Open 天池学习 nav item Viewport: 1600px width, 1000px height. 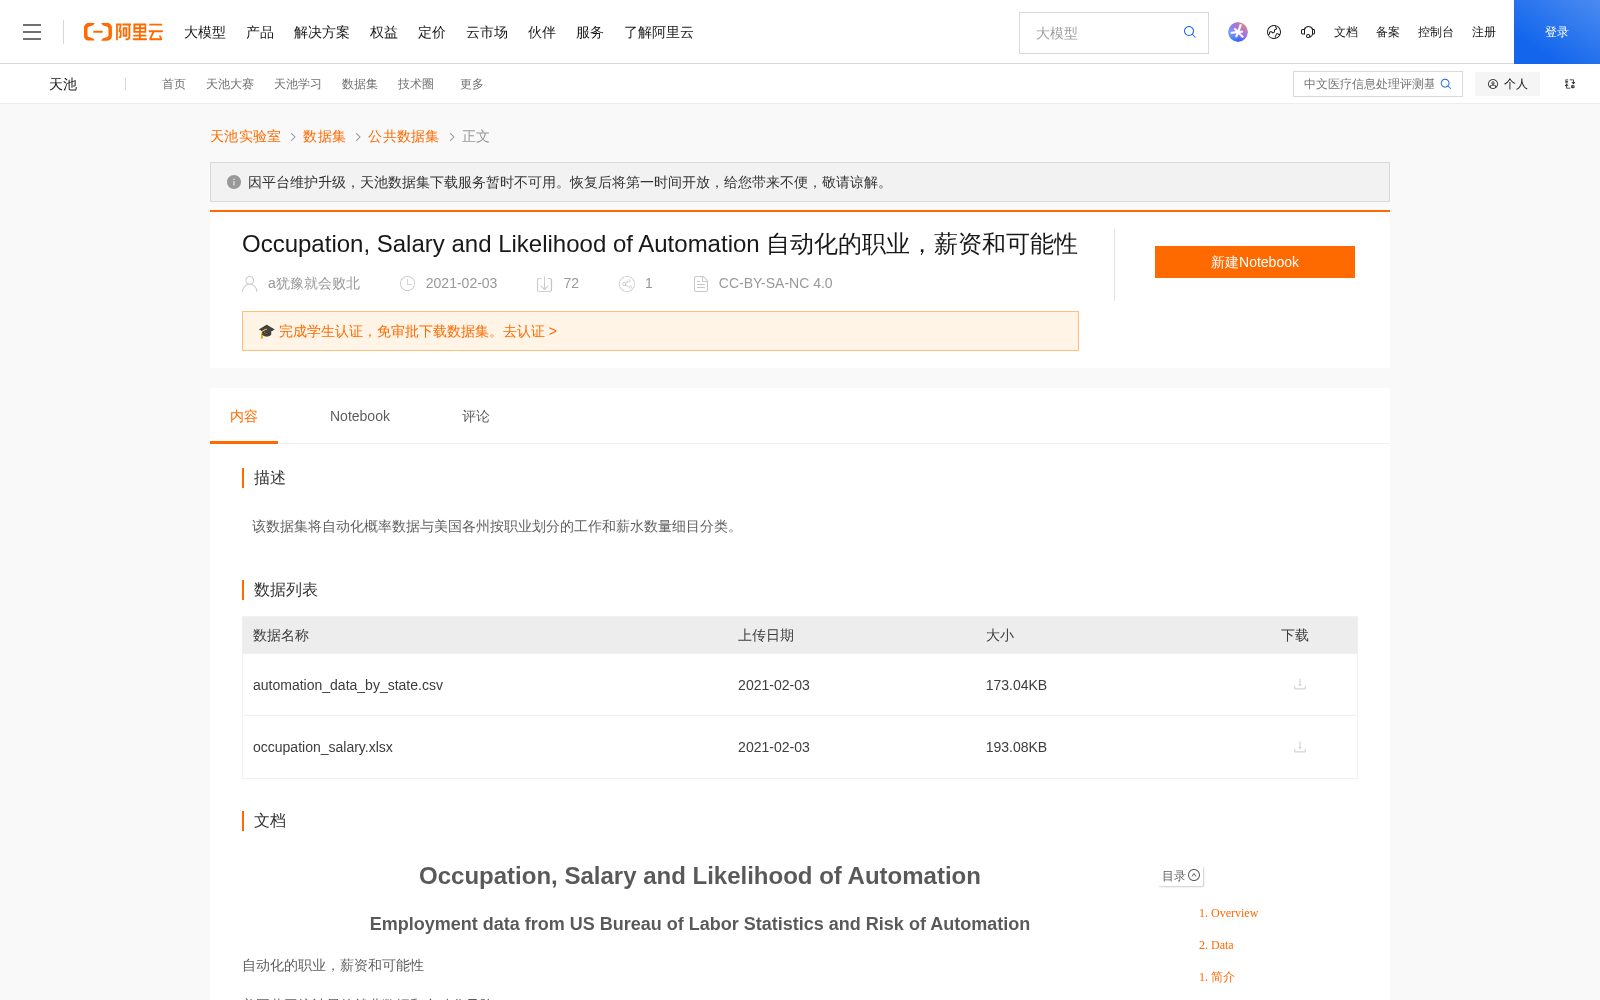pos(298,84)
